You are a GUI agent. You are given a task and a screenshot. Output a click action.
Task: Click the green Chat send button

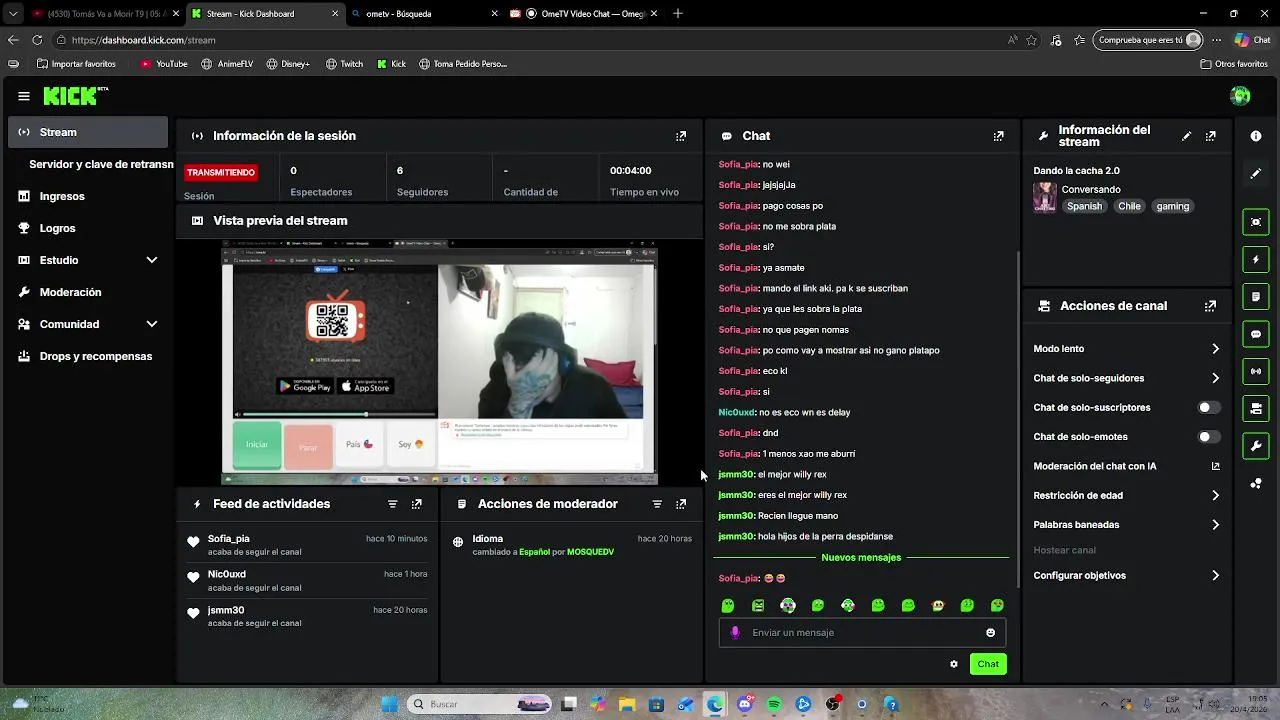(x=988, y=664)
